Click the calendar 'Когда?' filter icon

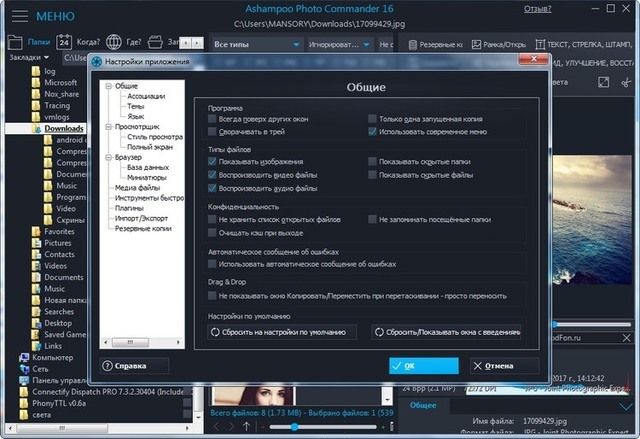click(64, 42)
